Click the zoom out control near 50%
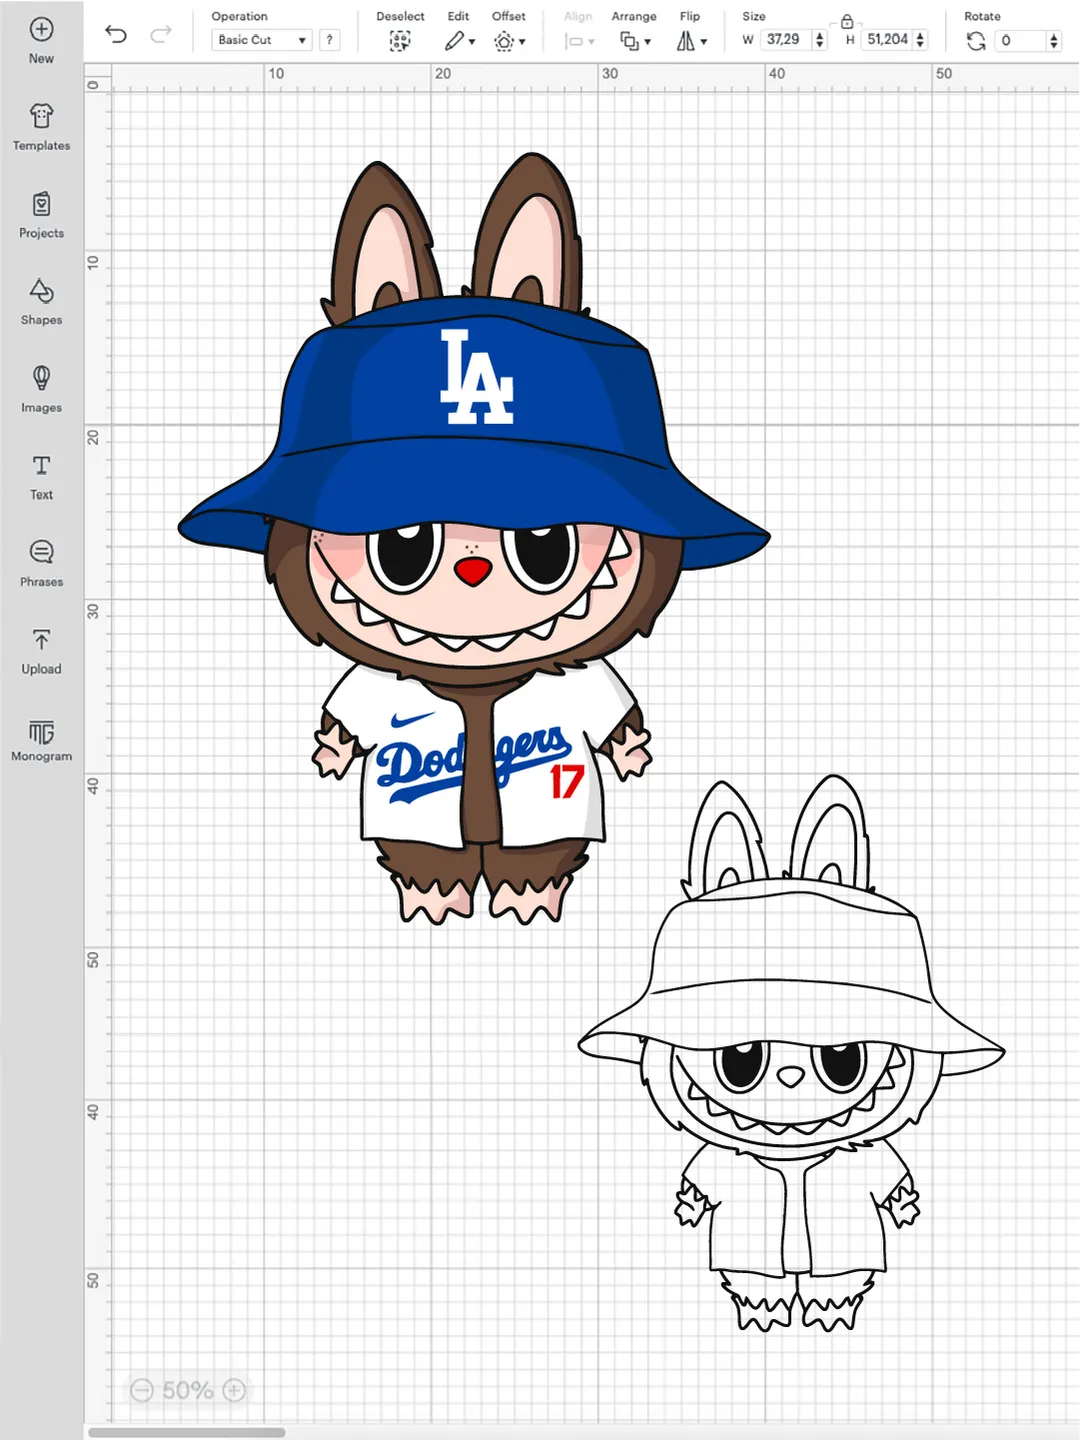The image size is (1080, 1440). (x=144, y=1390)
